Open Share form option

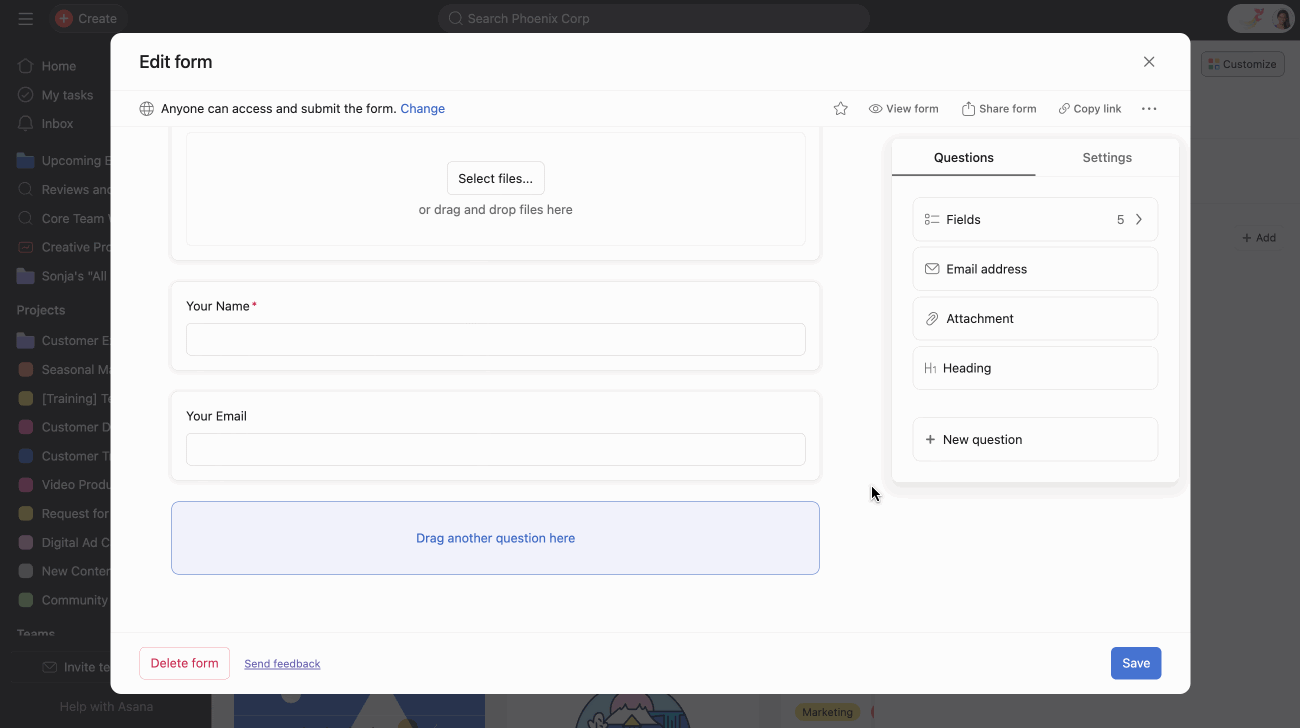point(999,109)
